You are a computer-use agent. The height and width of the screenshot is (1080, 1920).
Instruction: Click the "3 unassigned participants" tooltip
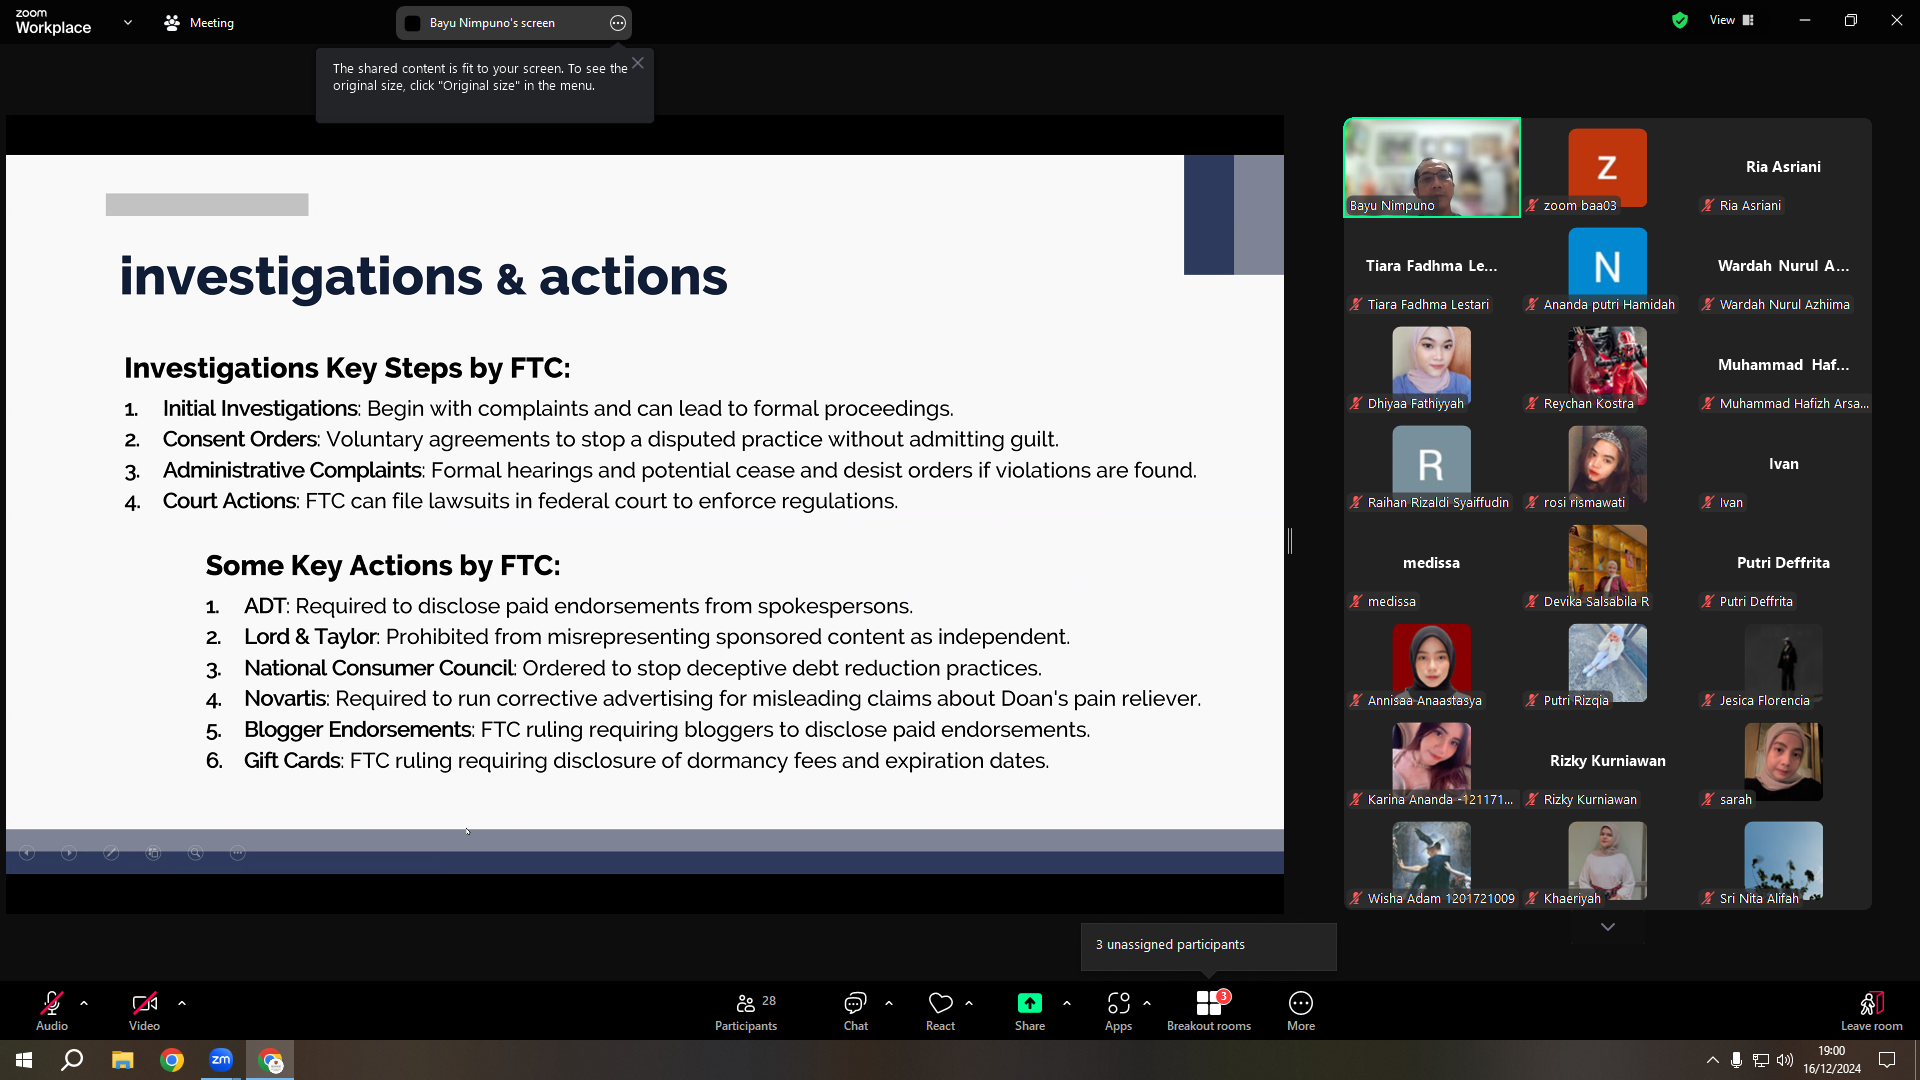1208,945
